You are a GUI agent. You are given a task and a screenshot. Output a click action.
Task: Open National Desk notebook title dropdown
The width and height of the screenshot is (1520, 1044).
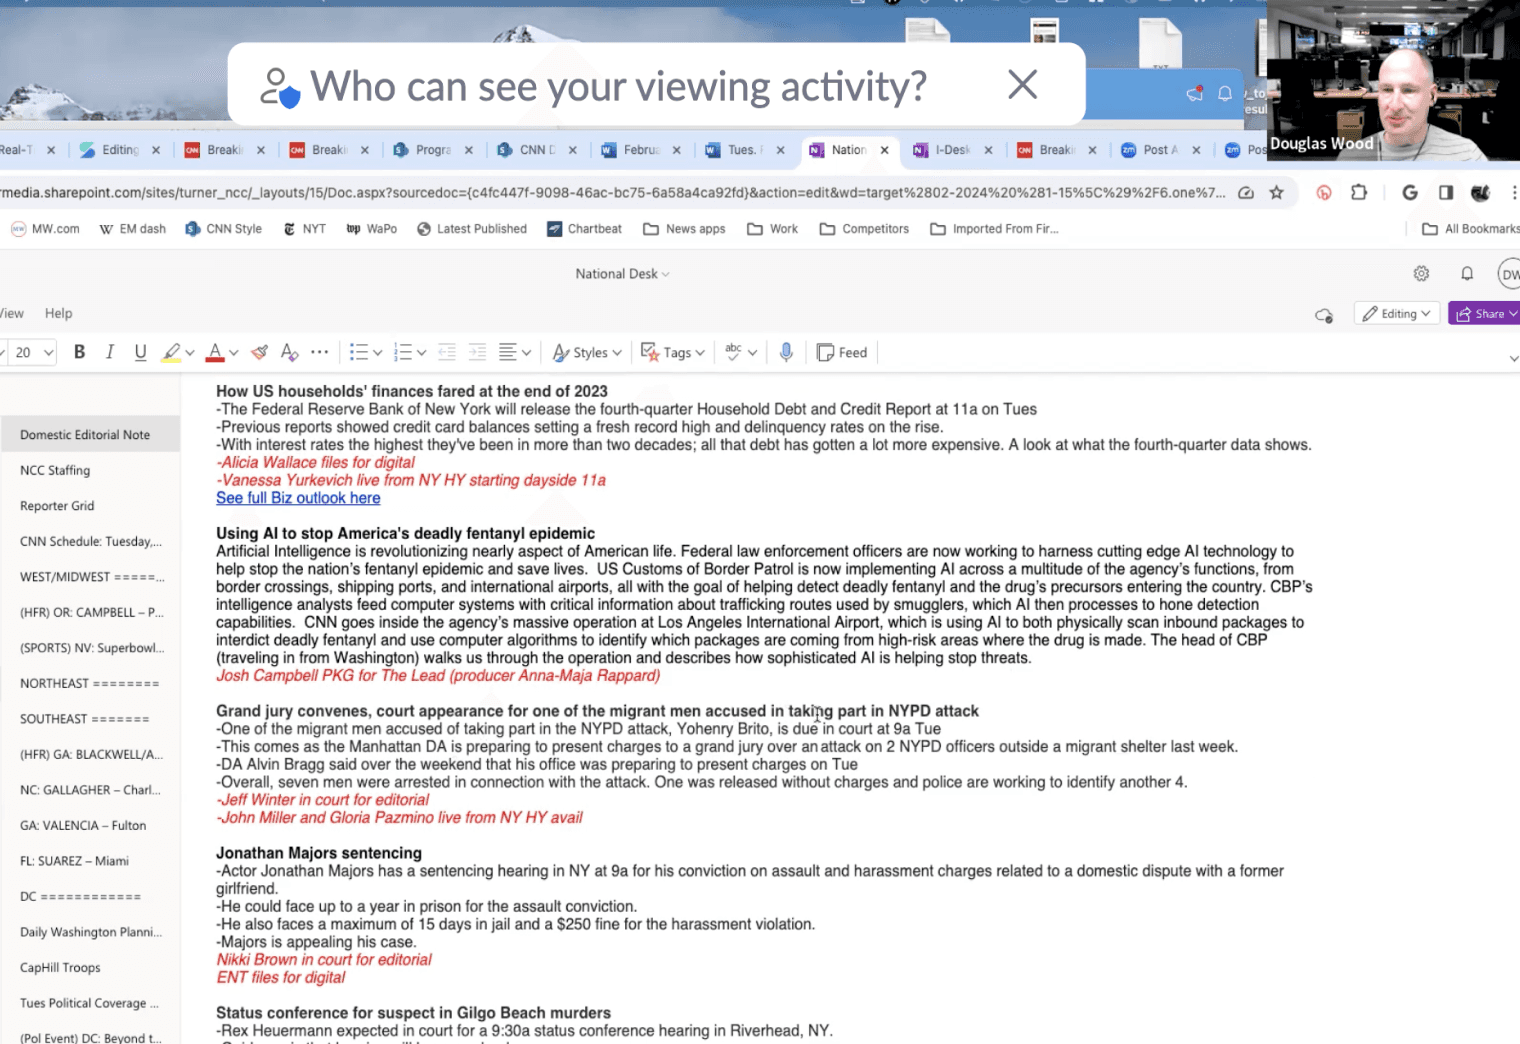pos(622,273)
